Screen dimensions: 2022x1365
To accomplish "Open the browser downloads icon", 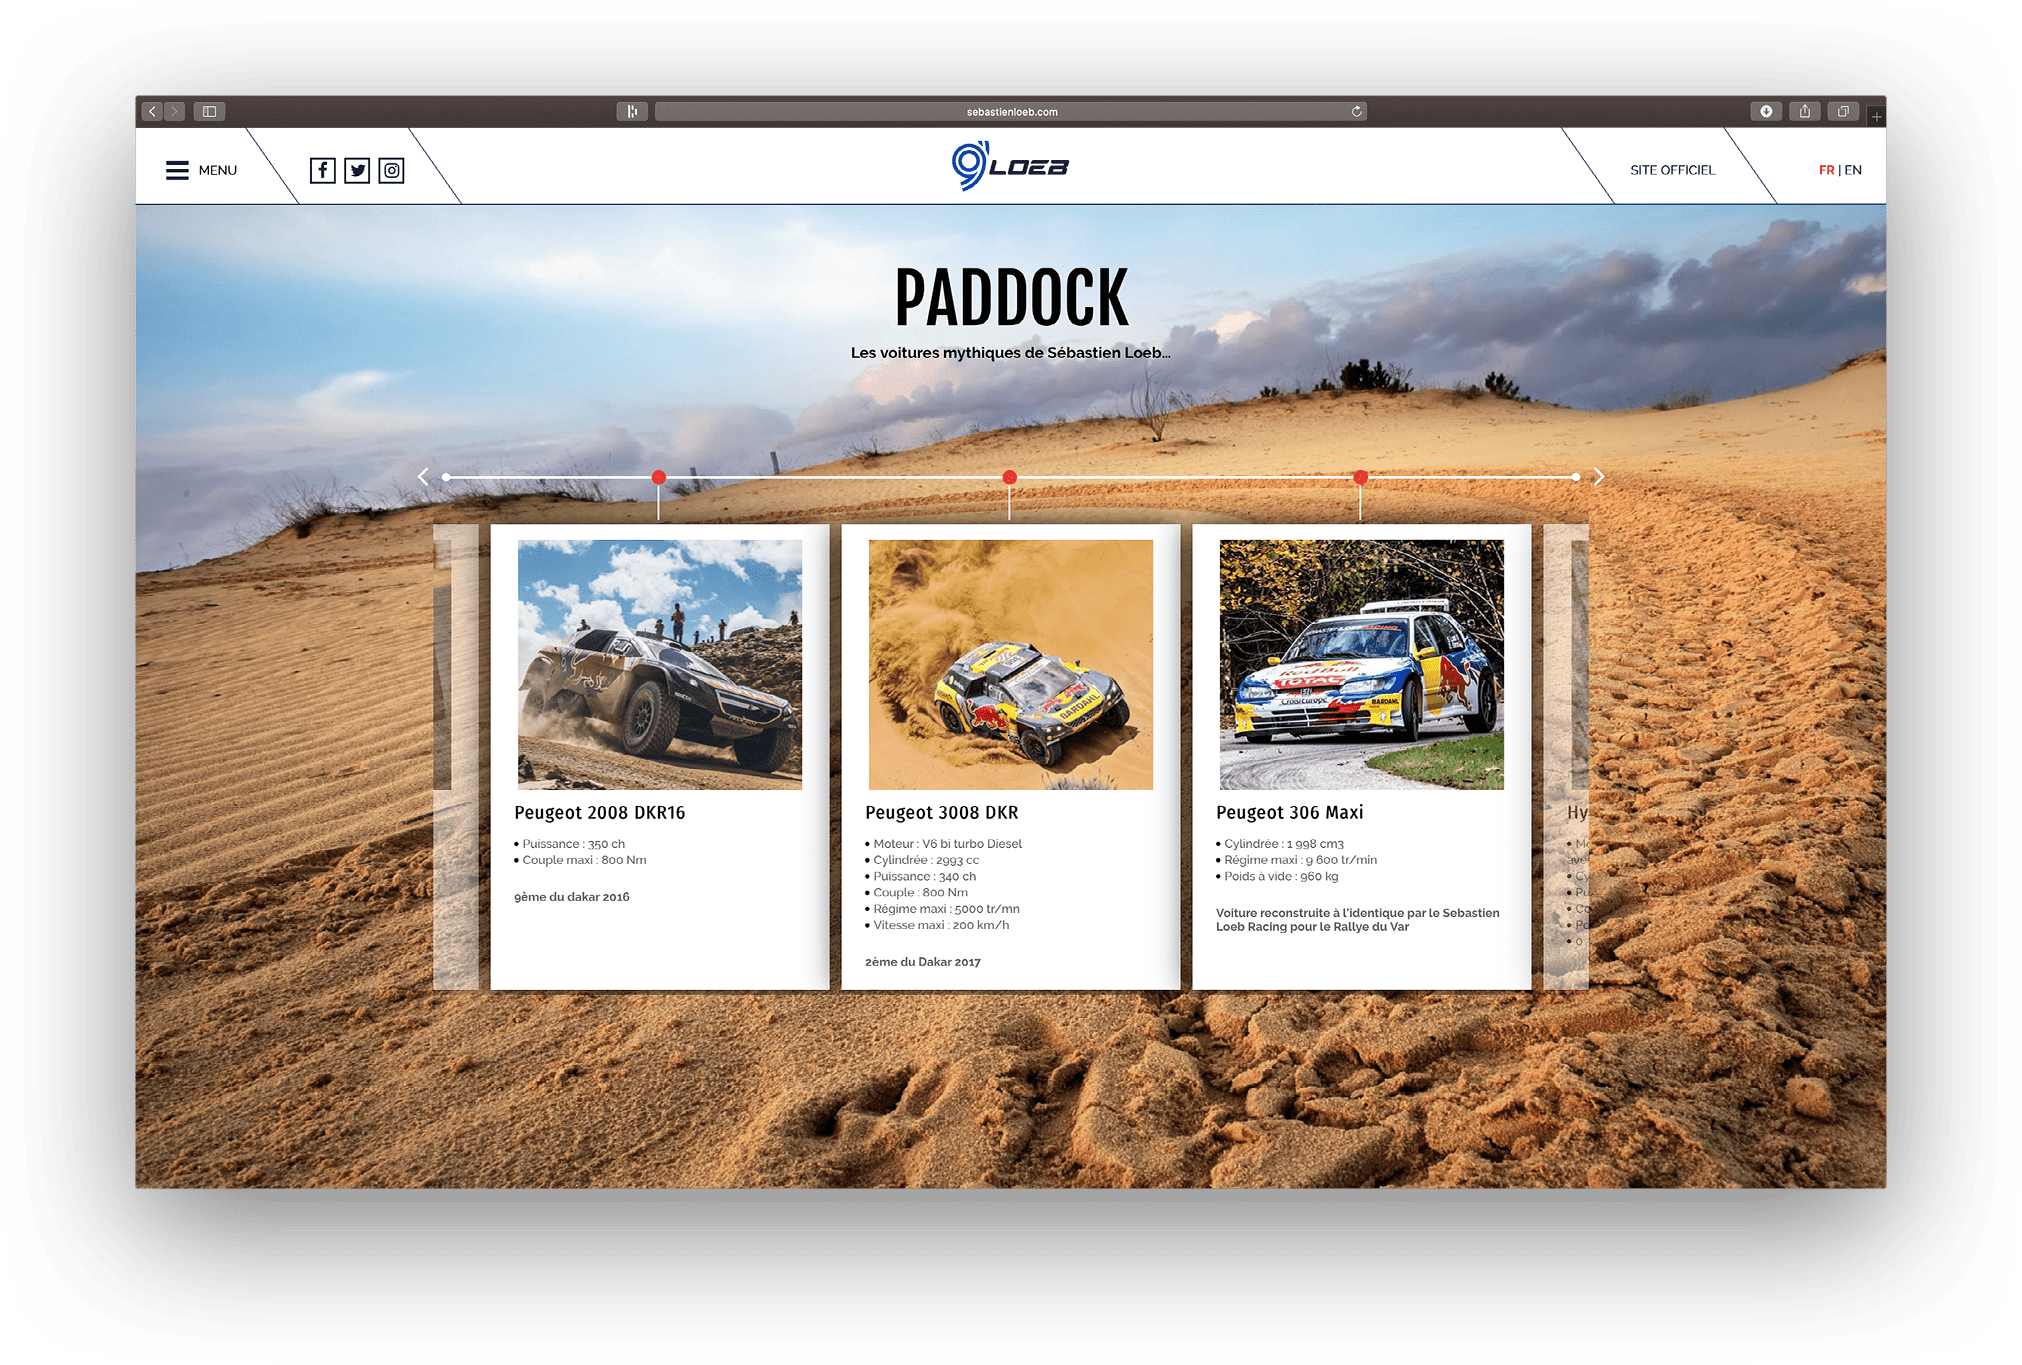I will click(x=1766, y=111).
